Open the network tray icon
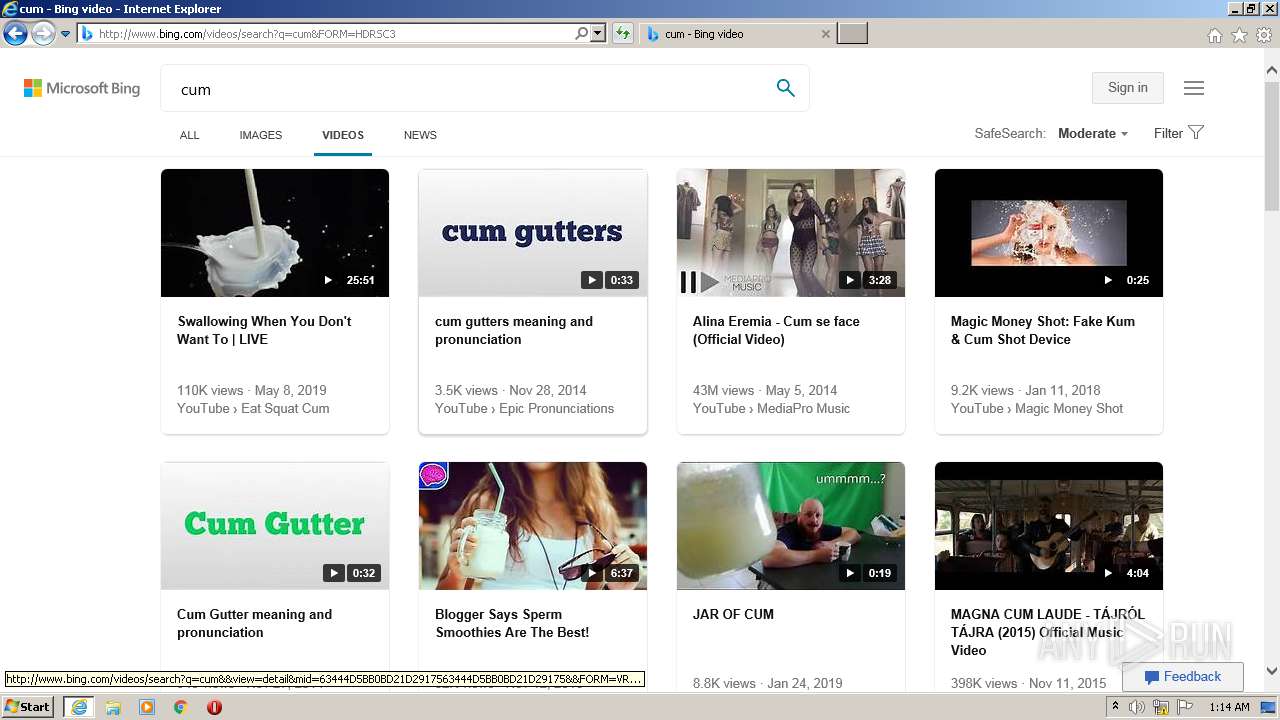This screenshot has height=720, width=1280. pos(1160,707)
